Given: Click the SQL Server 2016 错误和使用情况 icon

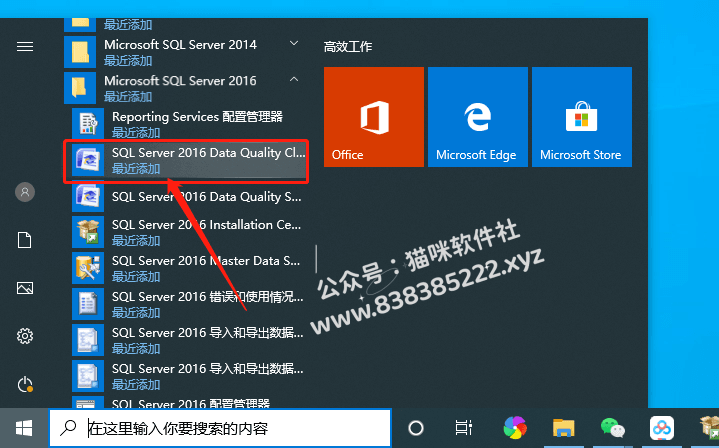Looking at the screenshot, I should point(88,304).
